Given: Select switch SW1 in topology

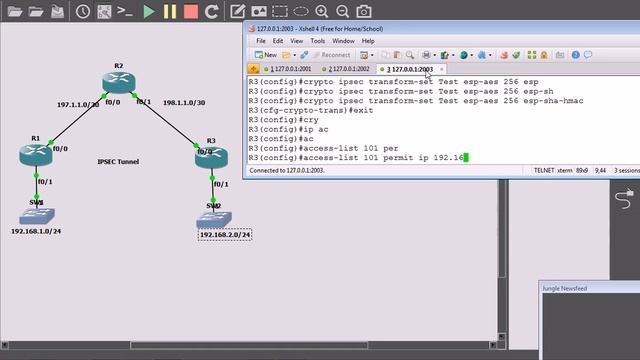Looking at the screenshot, I should point(37,216).
